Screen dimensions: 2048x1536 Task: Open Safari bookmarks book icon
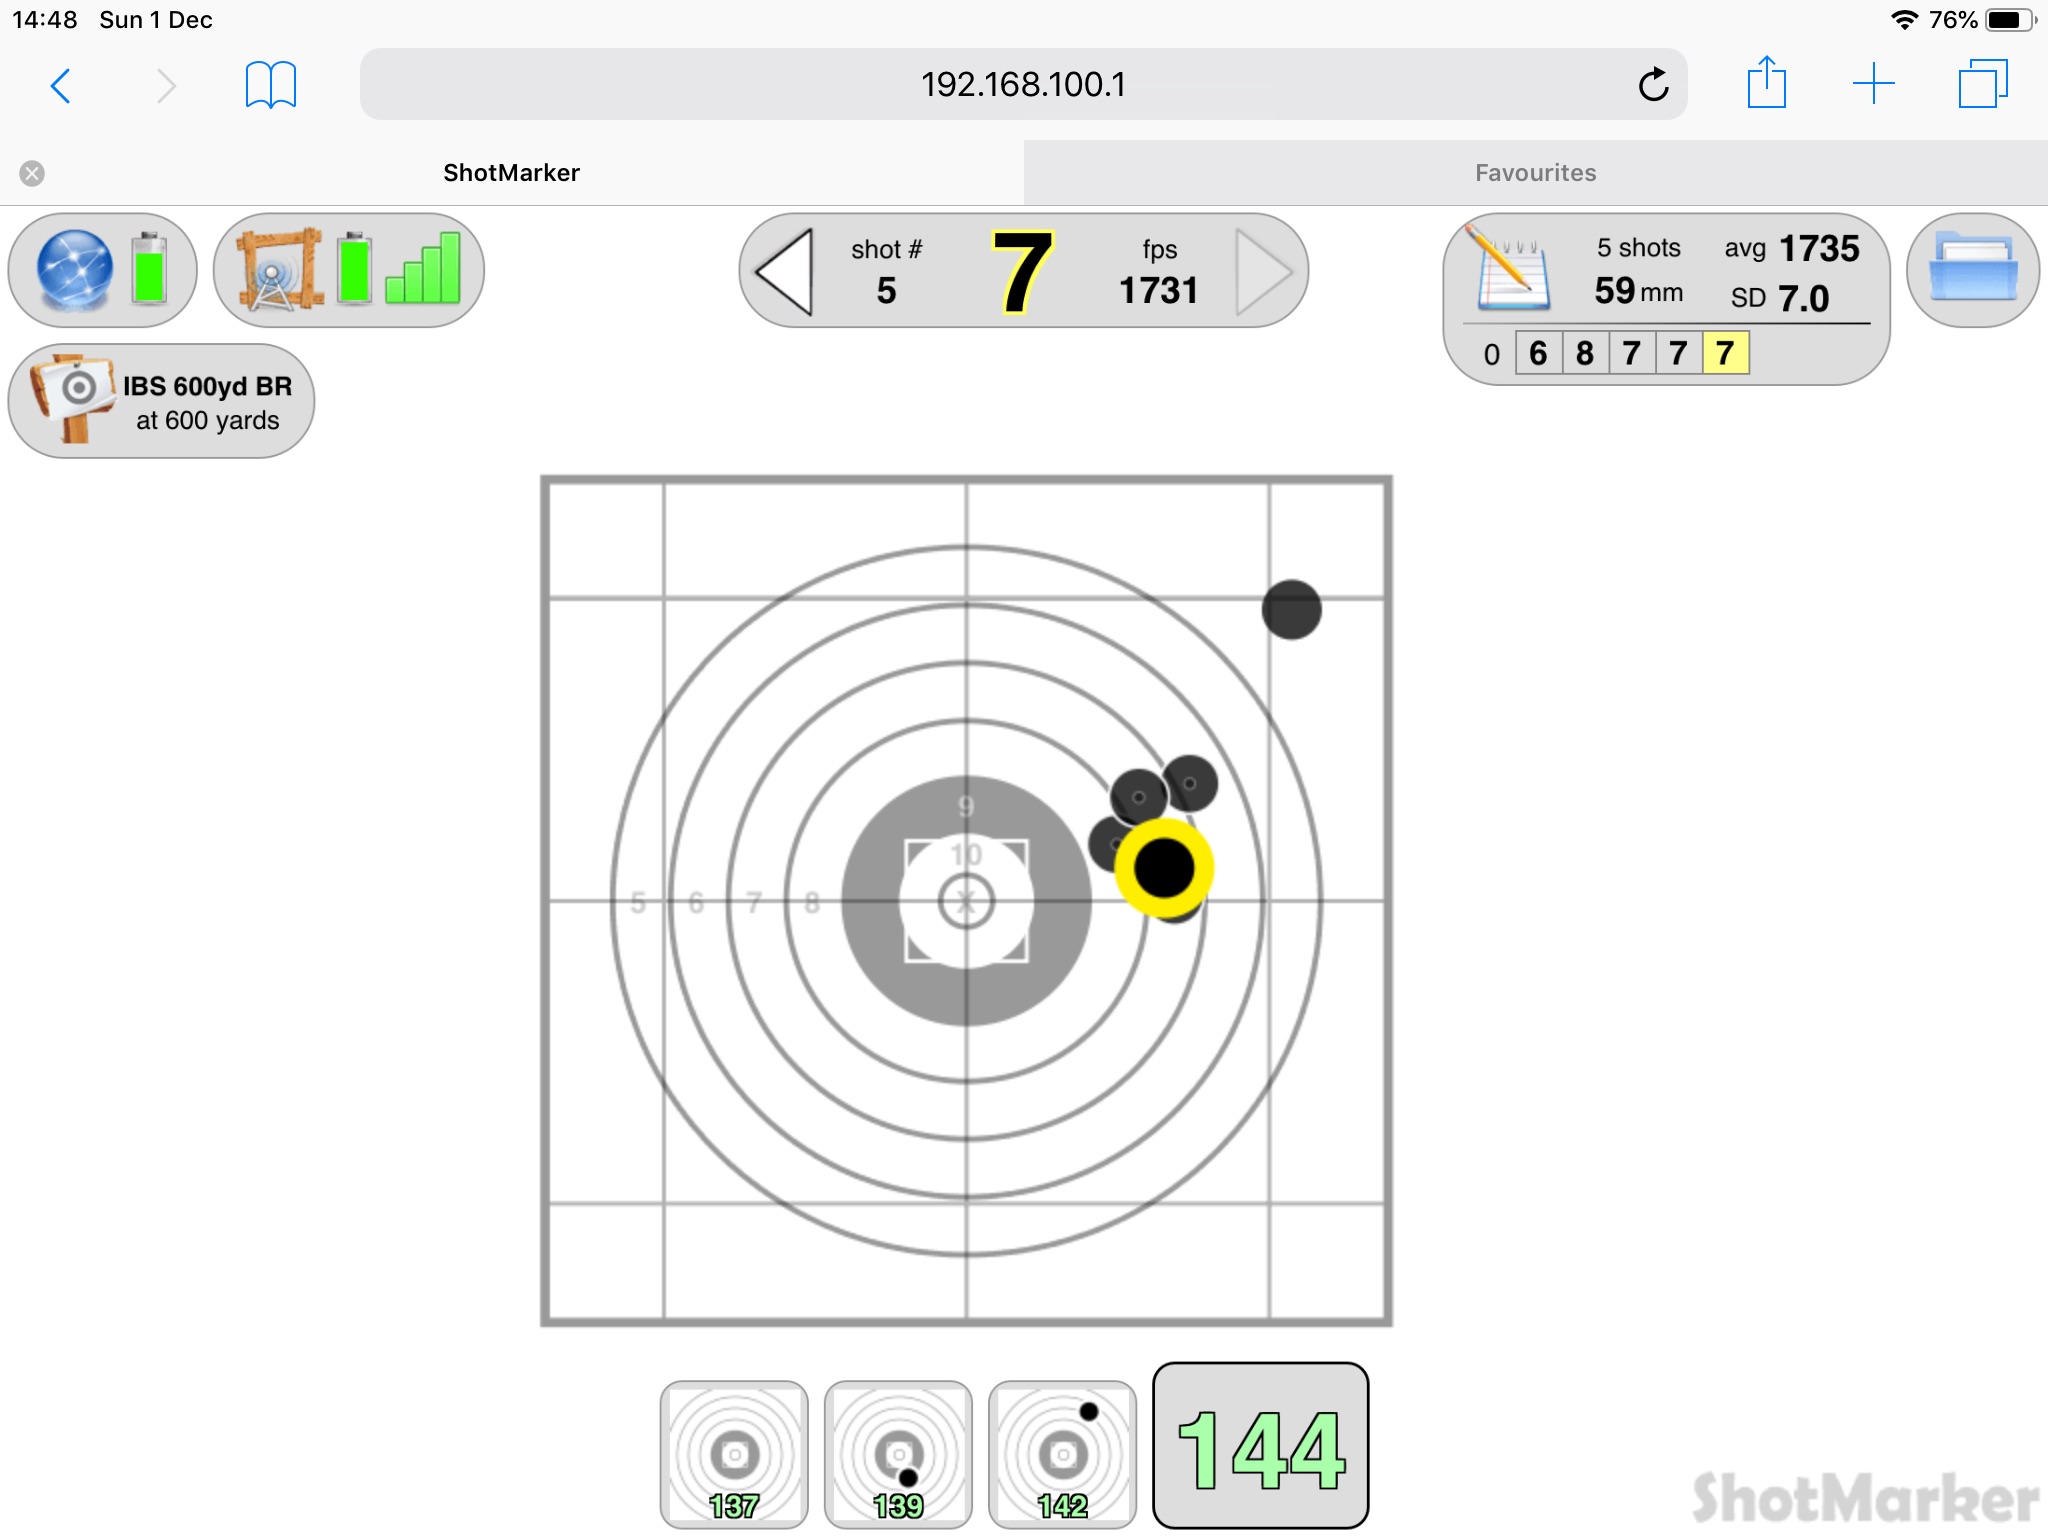(270, 85)
